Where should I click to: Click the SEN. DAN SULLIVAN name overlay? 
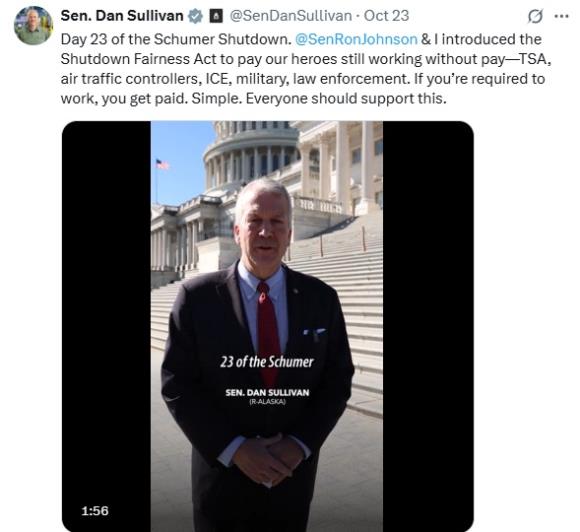tap(267, 393)
